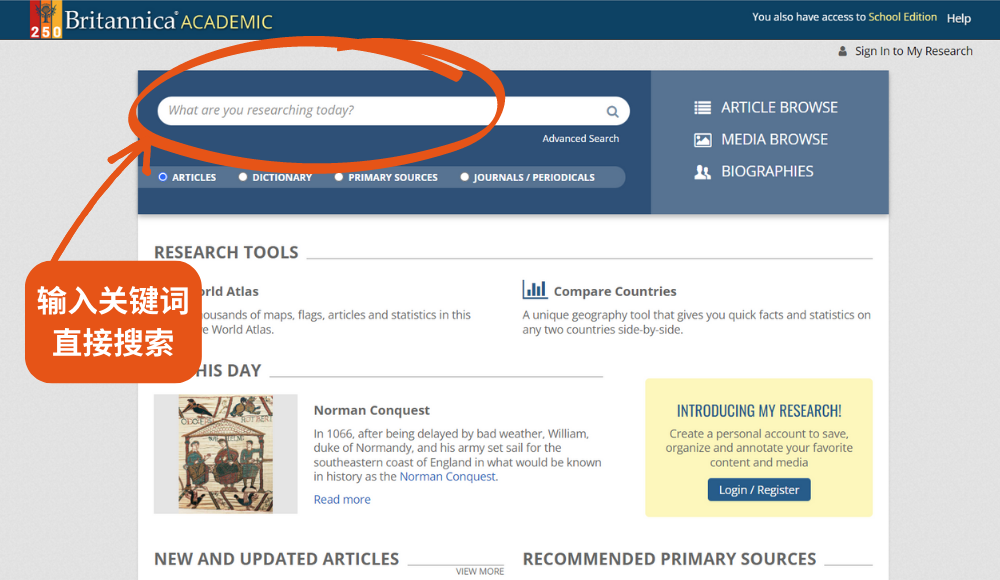Open the Media Browse menu item
The image size is (1000, 580).
774,140
